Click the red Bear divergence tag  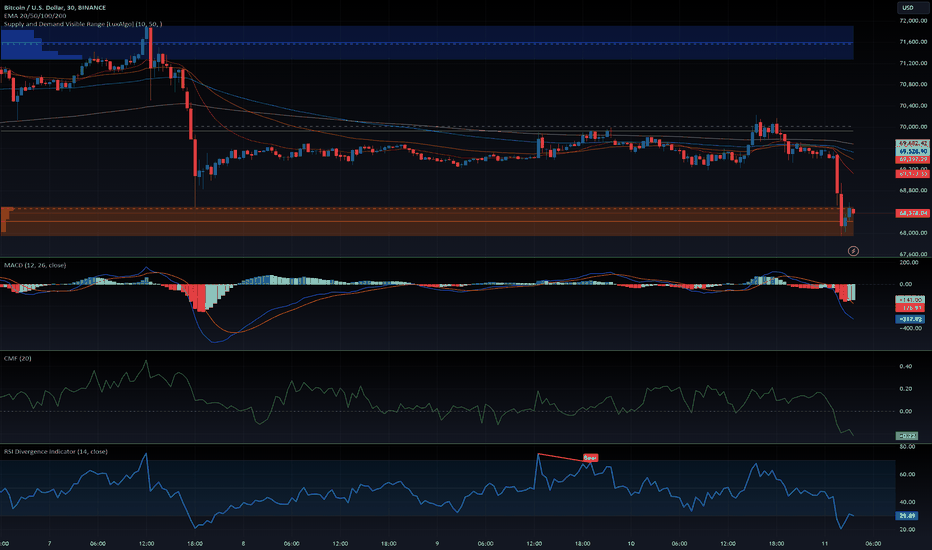pos(590,458)
